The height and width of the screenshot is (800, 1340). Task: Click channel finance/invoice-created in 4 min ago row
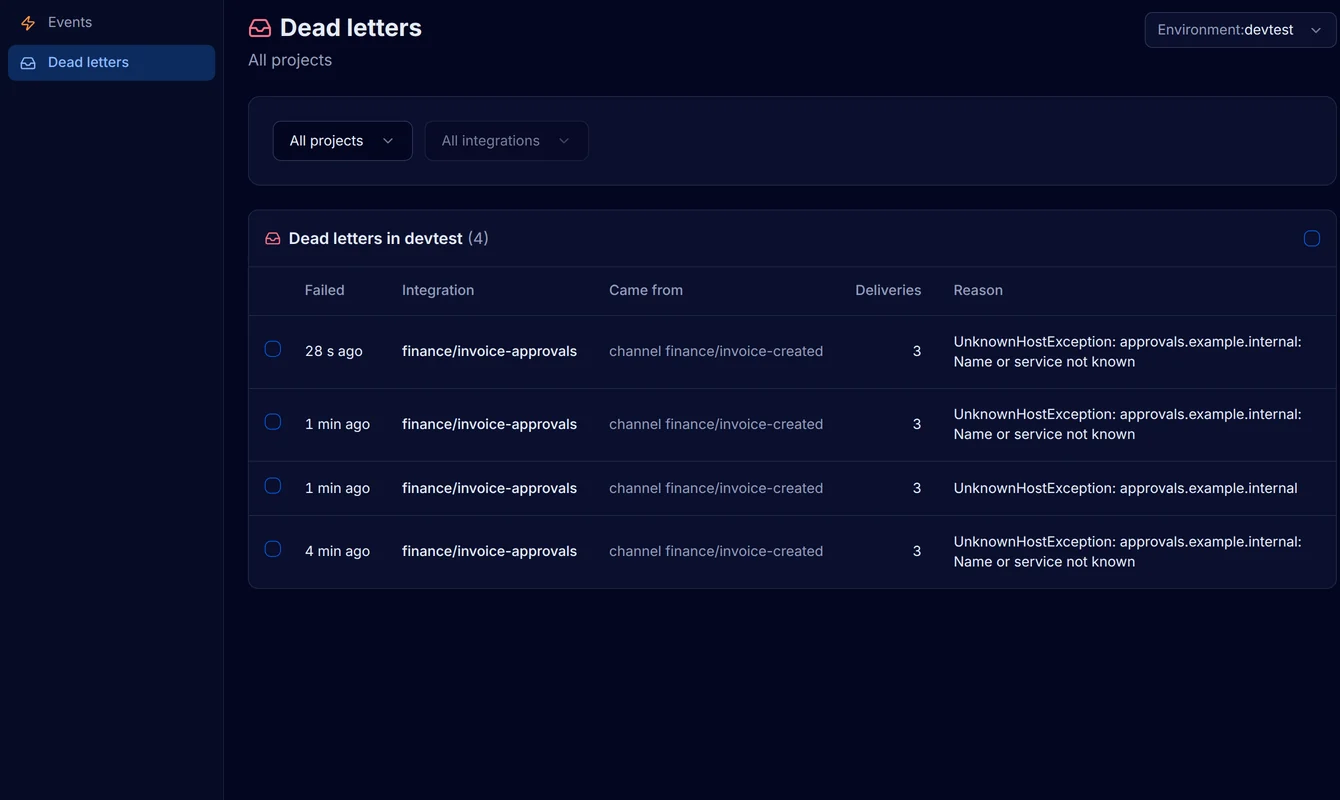click(716, 551)
